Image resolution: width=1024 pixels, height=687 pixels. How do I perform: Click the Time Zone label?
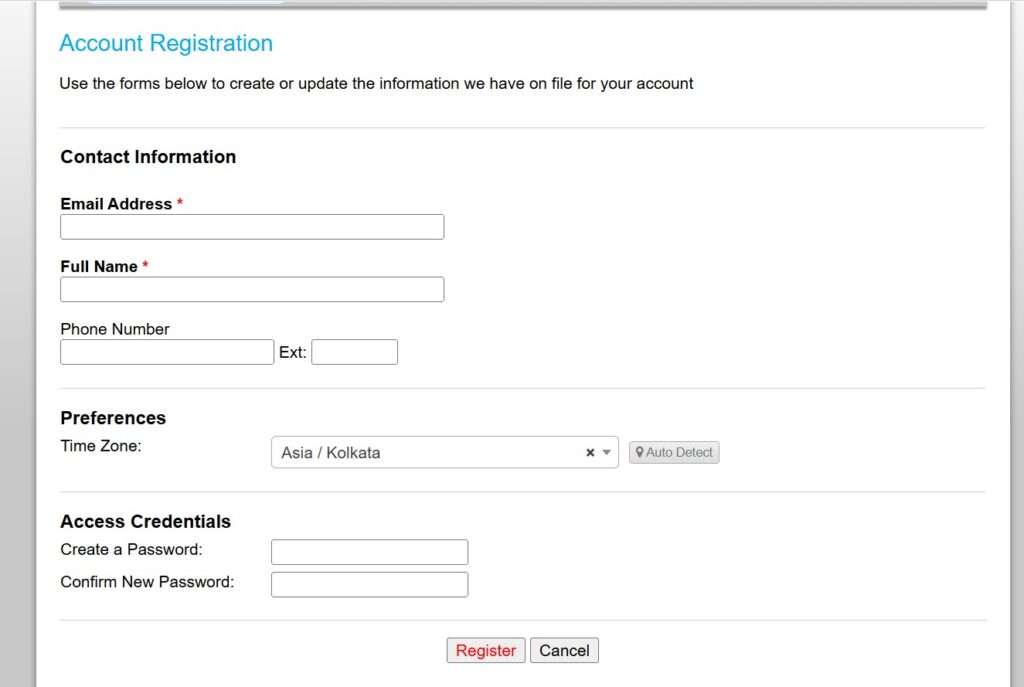(101, 446)
